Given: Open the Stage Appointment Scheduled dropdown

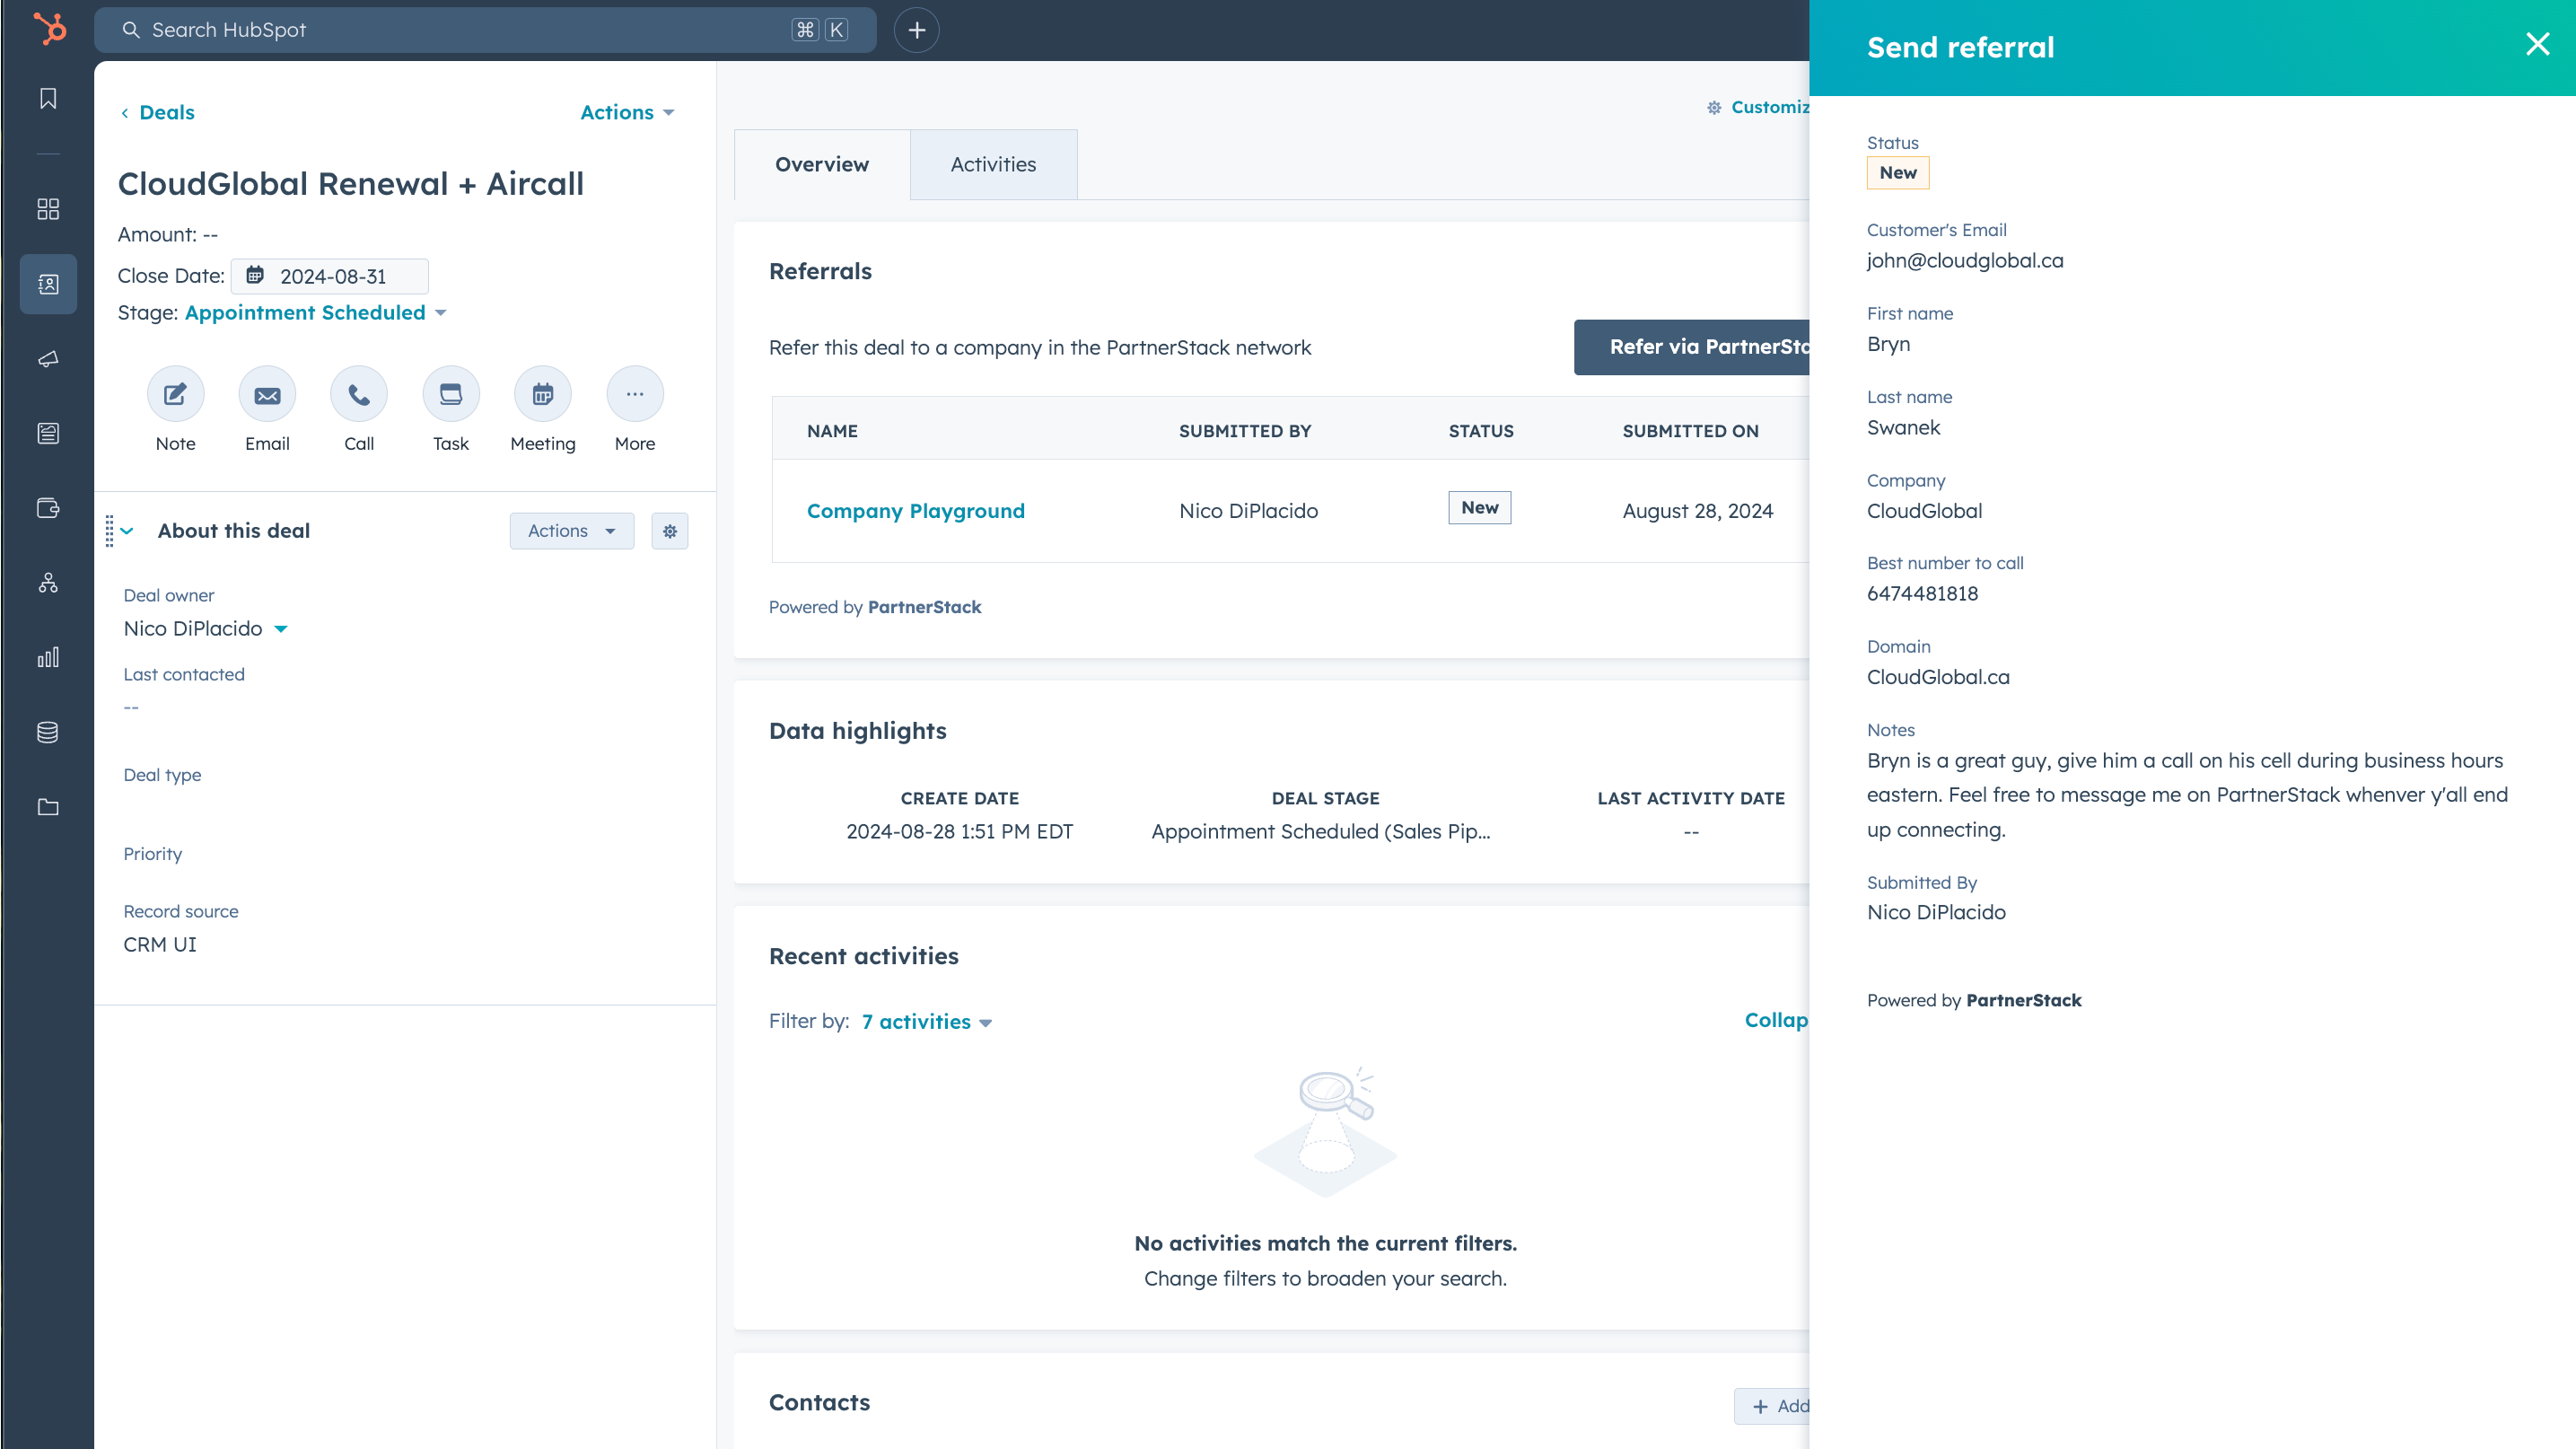Looking at the screenshot, I should pos(315,313).
